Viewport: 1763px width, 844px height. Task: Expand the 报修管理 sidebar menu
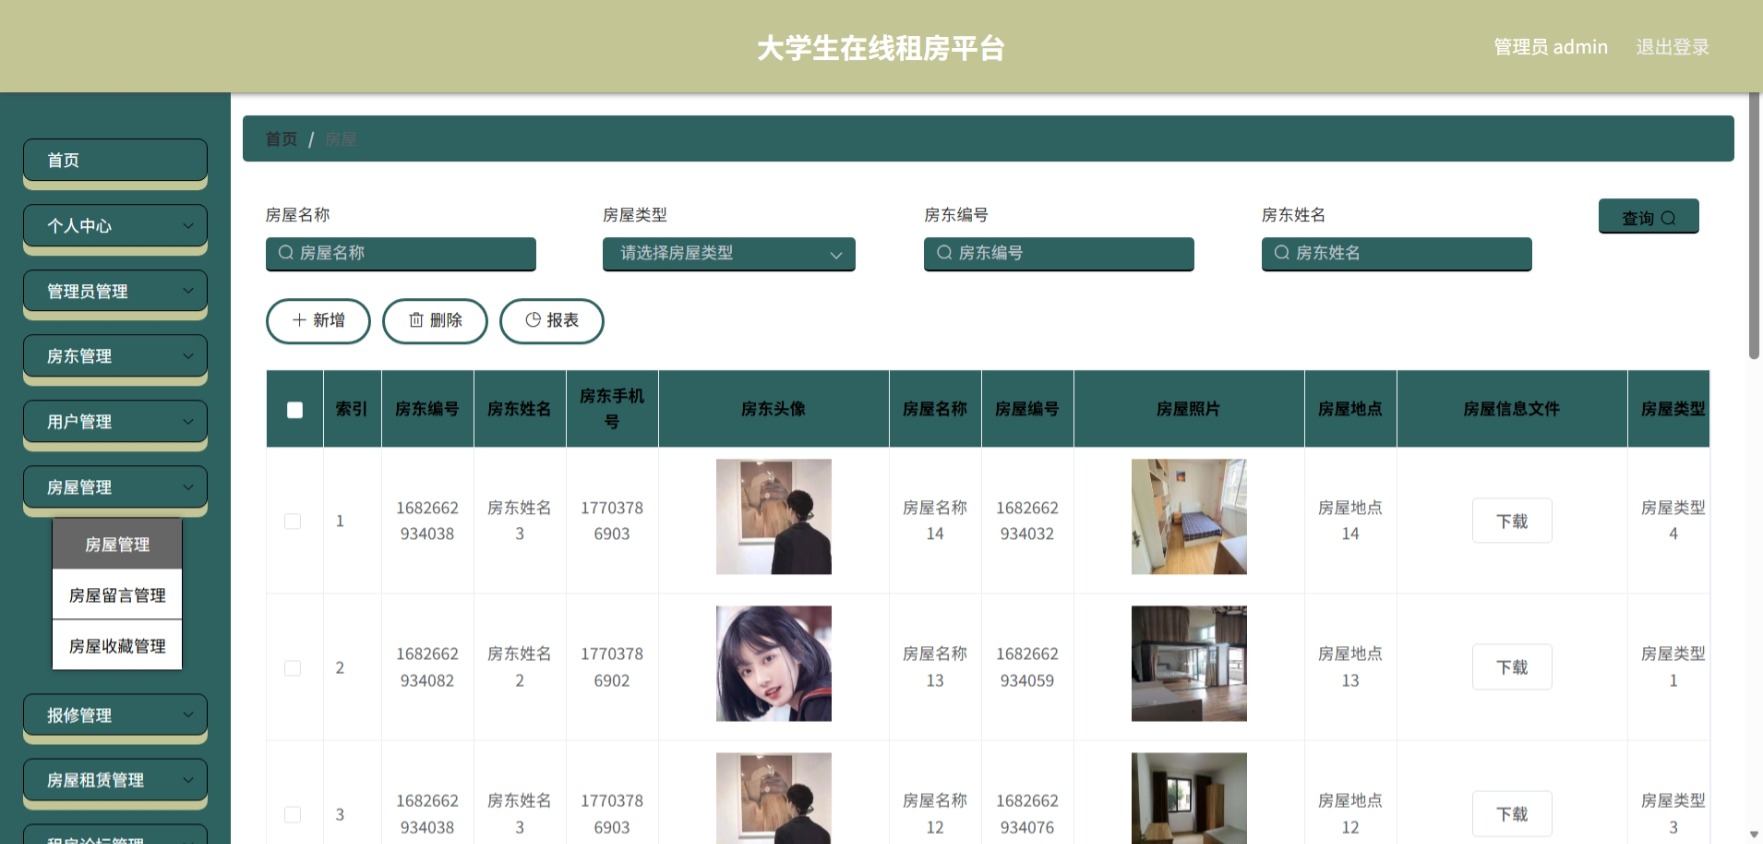tap(115, 715)
